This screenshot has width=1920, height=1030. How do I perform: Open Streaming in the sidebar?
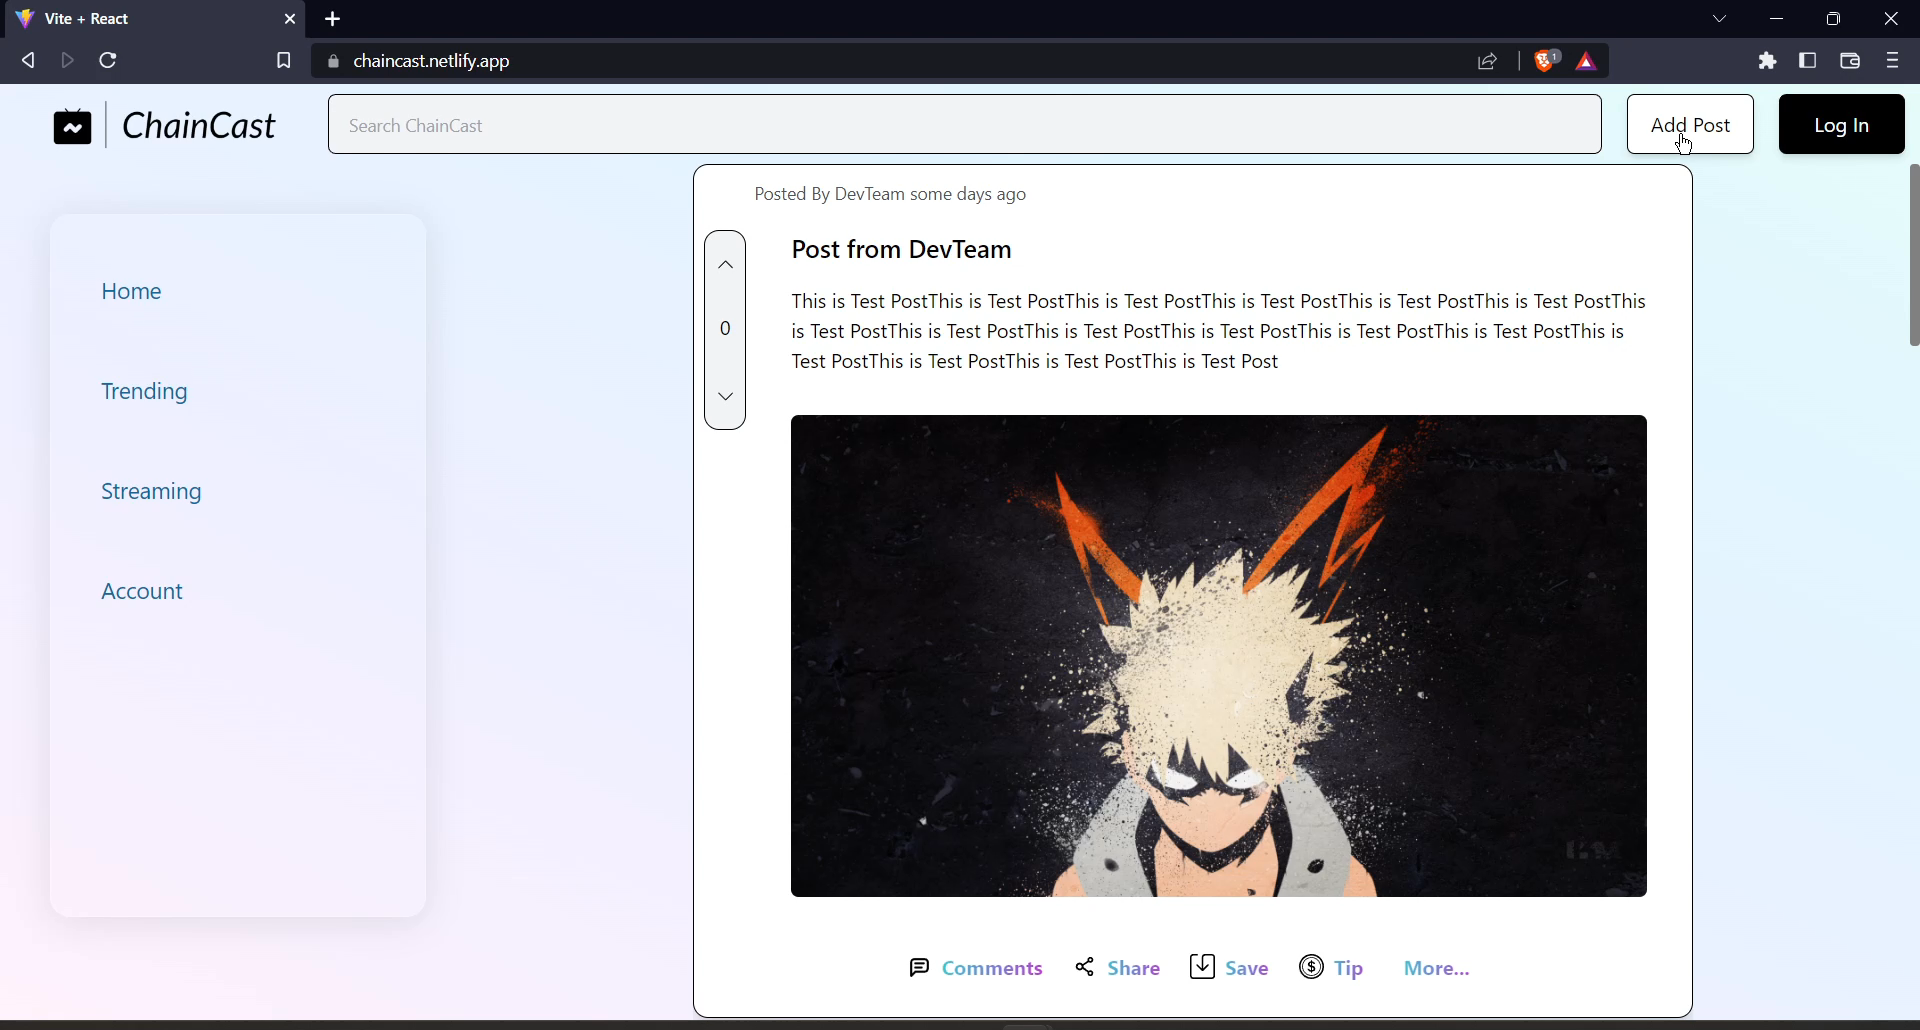point(151,491)
